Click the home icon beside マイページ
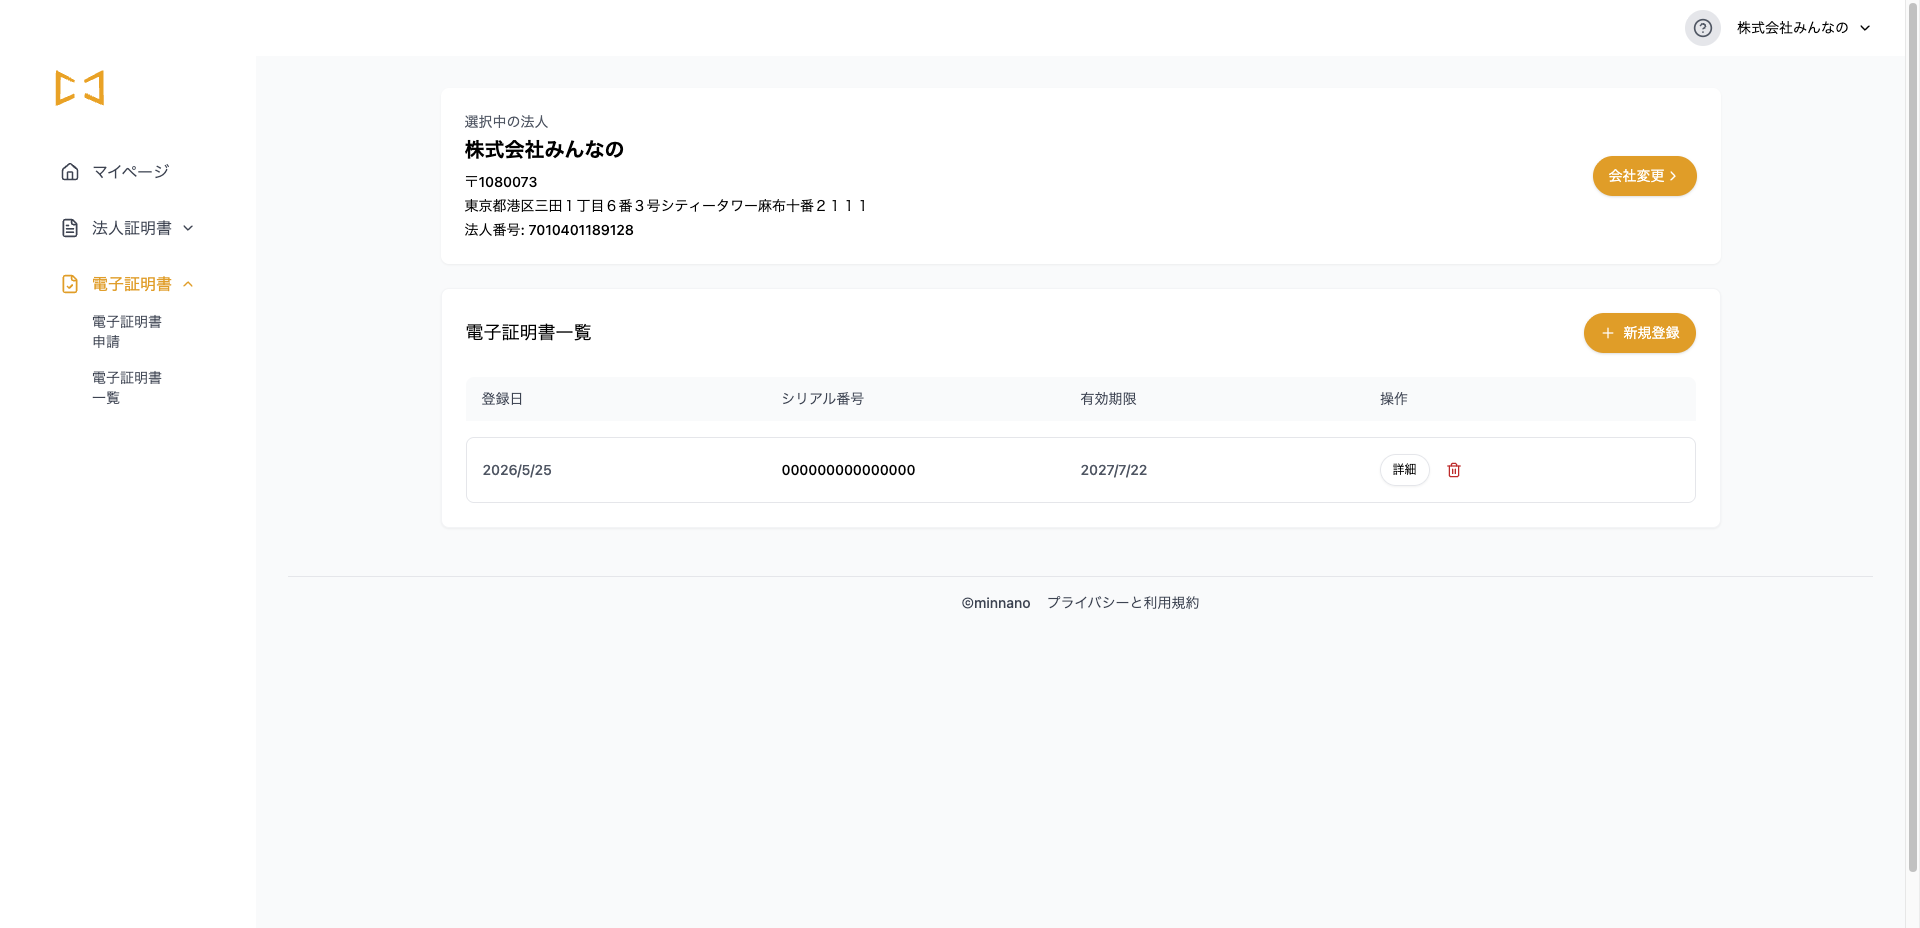Image resolution: width=1920 pixels, height=928 pixels. pos(70,172)
